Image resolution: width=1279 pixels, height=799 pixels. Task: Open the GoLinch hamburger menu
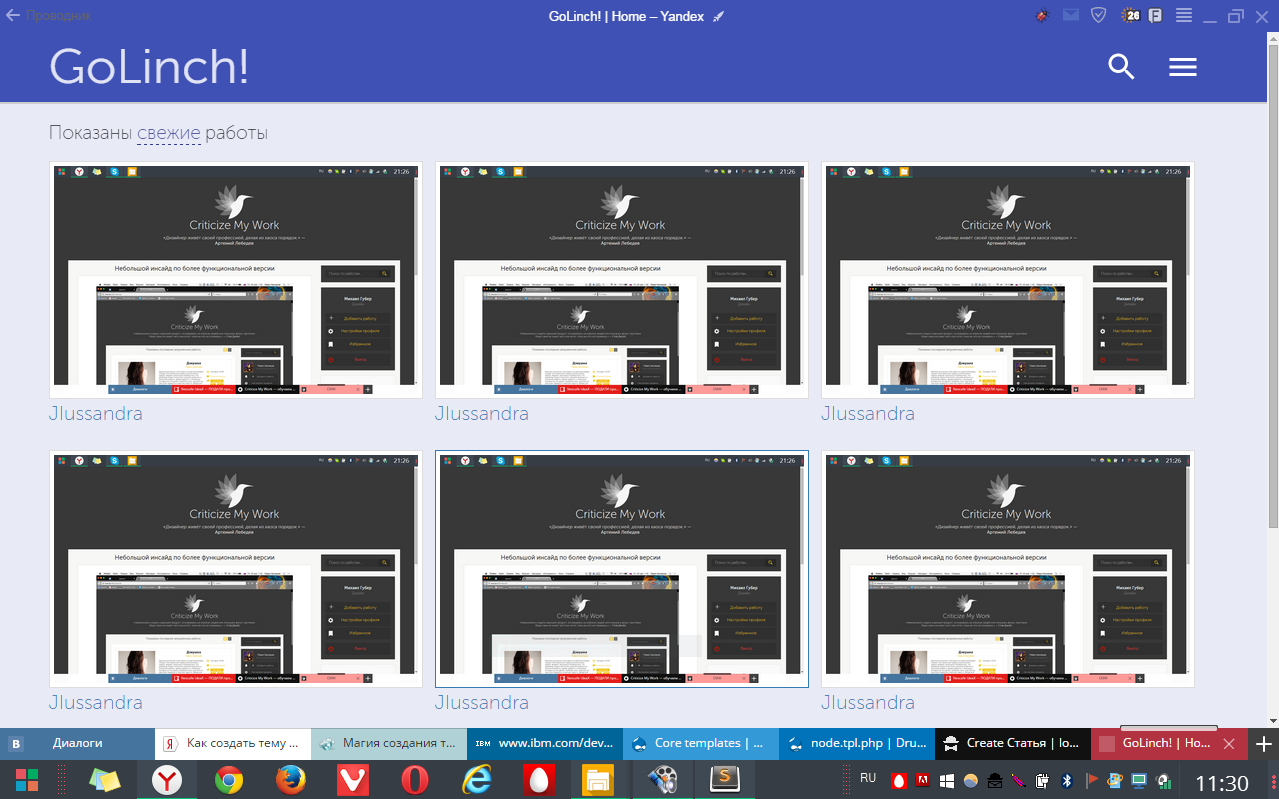(1183, 67)
